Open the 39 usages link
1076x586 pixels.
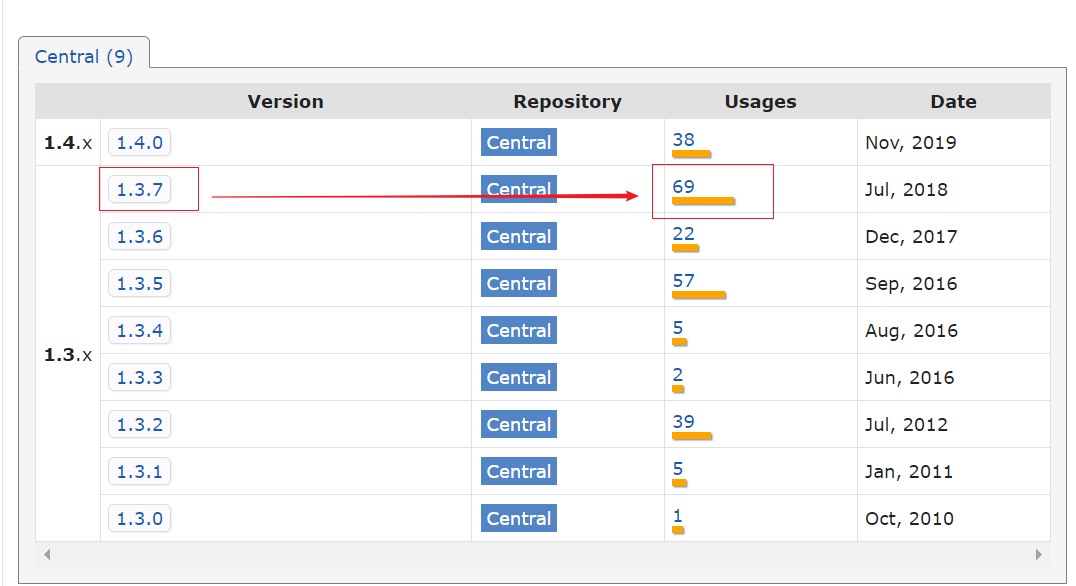point(683,421)
